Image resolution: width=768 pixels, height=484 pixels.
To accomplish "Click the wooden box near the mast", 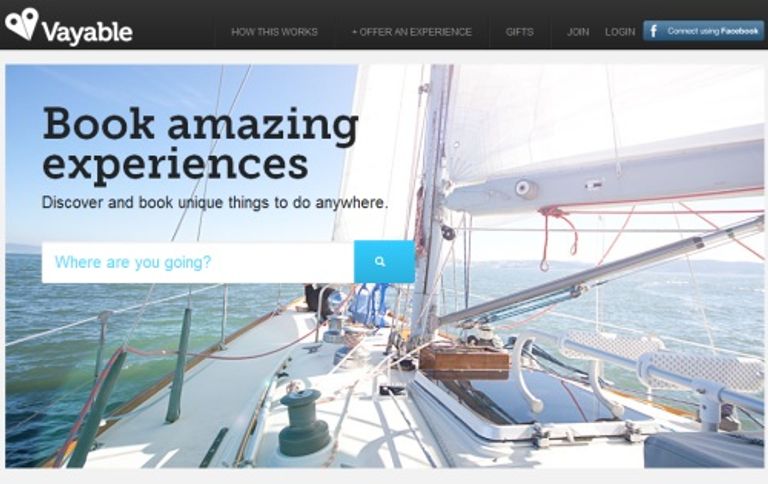I will (464, 362).
